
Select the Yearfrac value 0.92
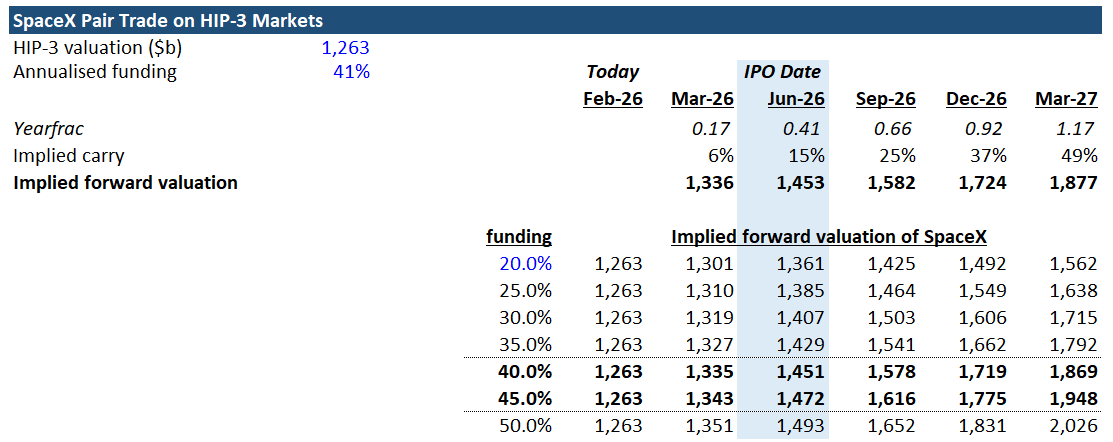(986, 129)
